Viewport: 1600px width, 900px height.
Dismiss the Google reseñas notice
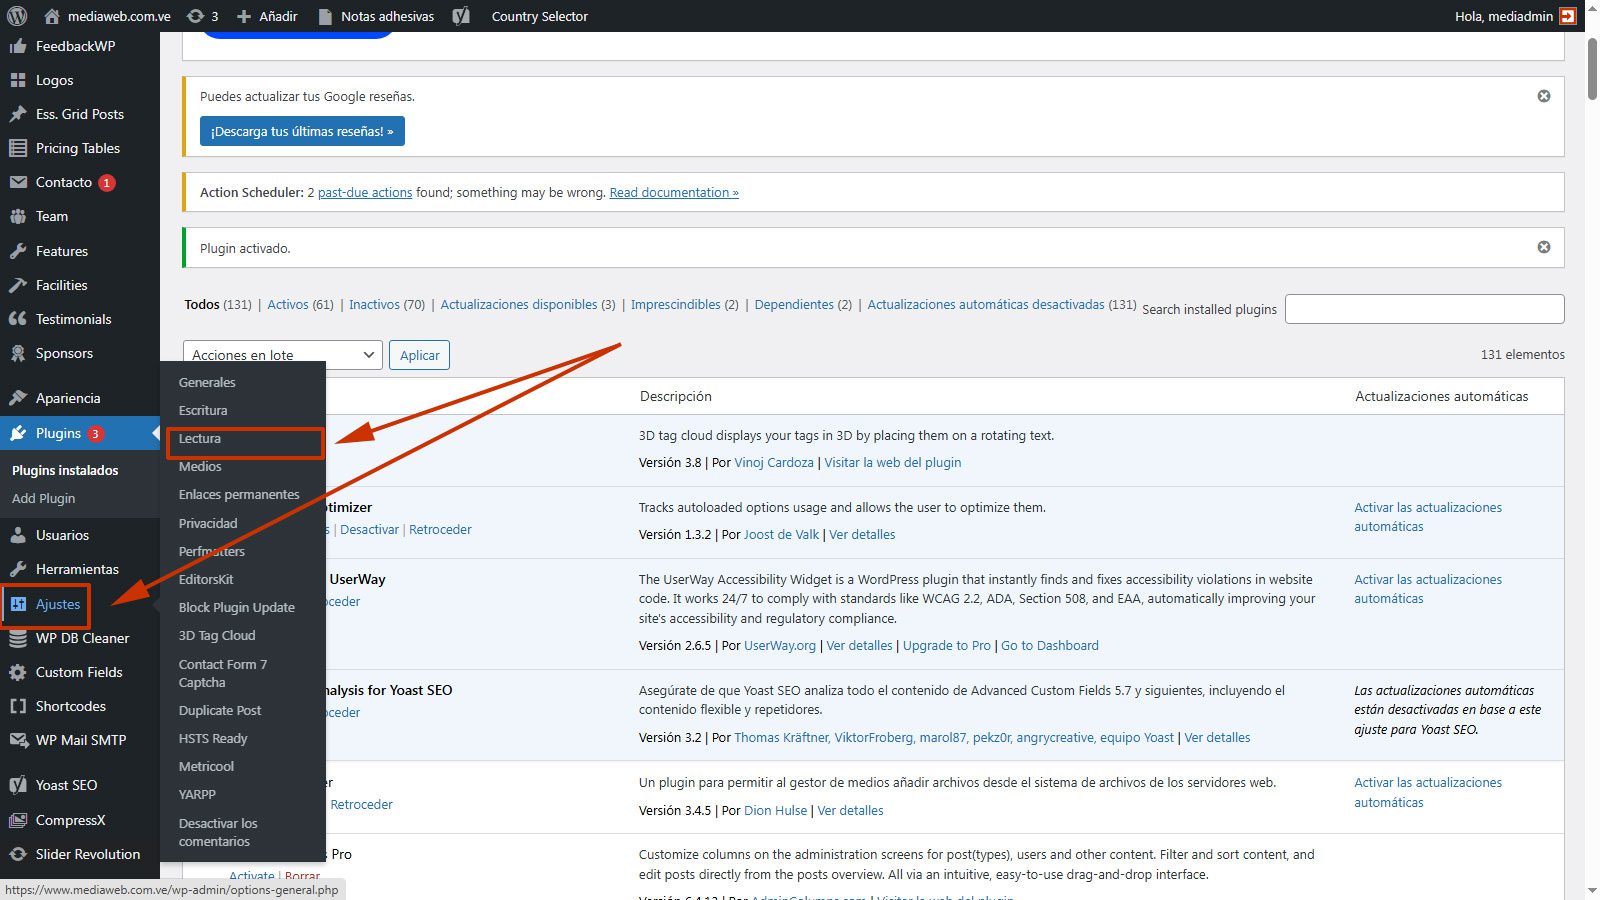pyautogui.click(x=1544, y=96)
